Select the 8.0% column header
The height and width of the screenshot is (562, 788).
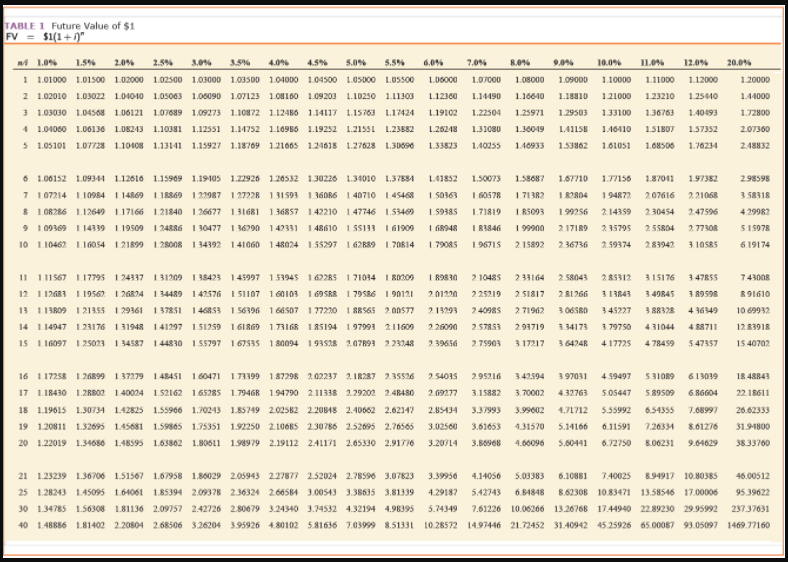520,63
